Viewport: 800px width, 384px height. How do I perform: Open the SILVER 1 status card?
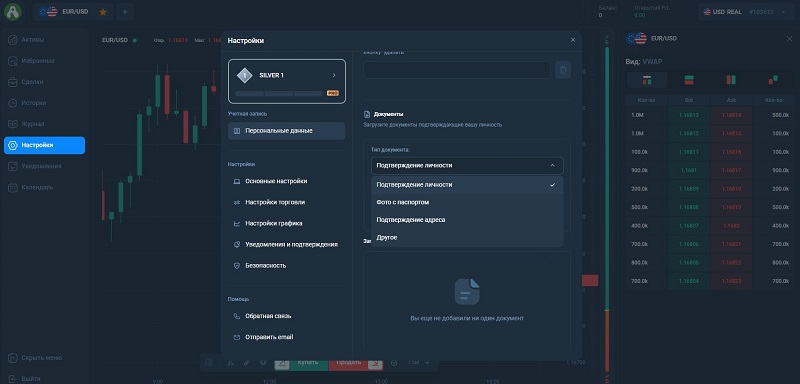(287, 82)
